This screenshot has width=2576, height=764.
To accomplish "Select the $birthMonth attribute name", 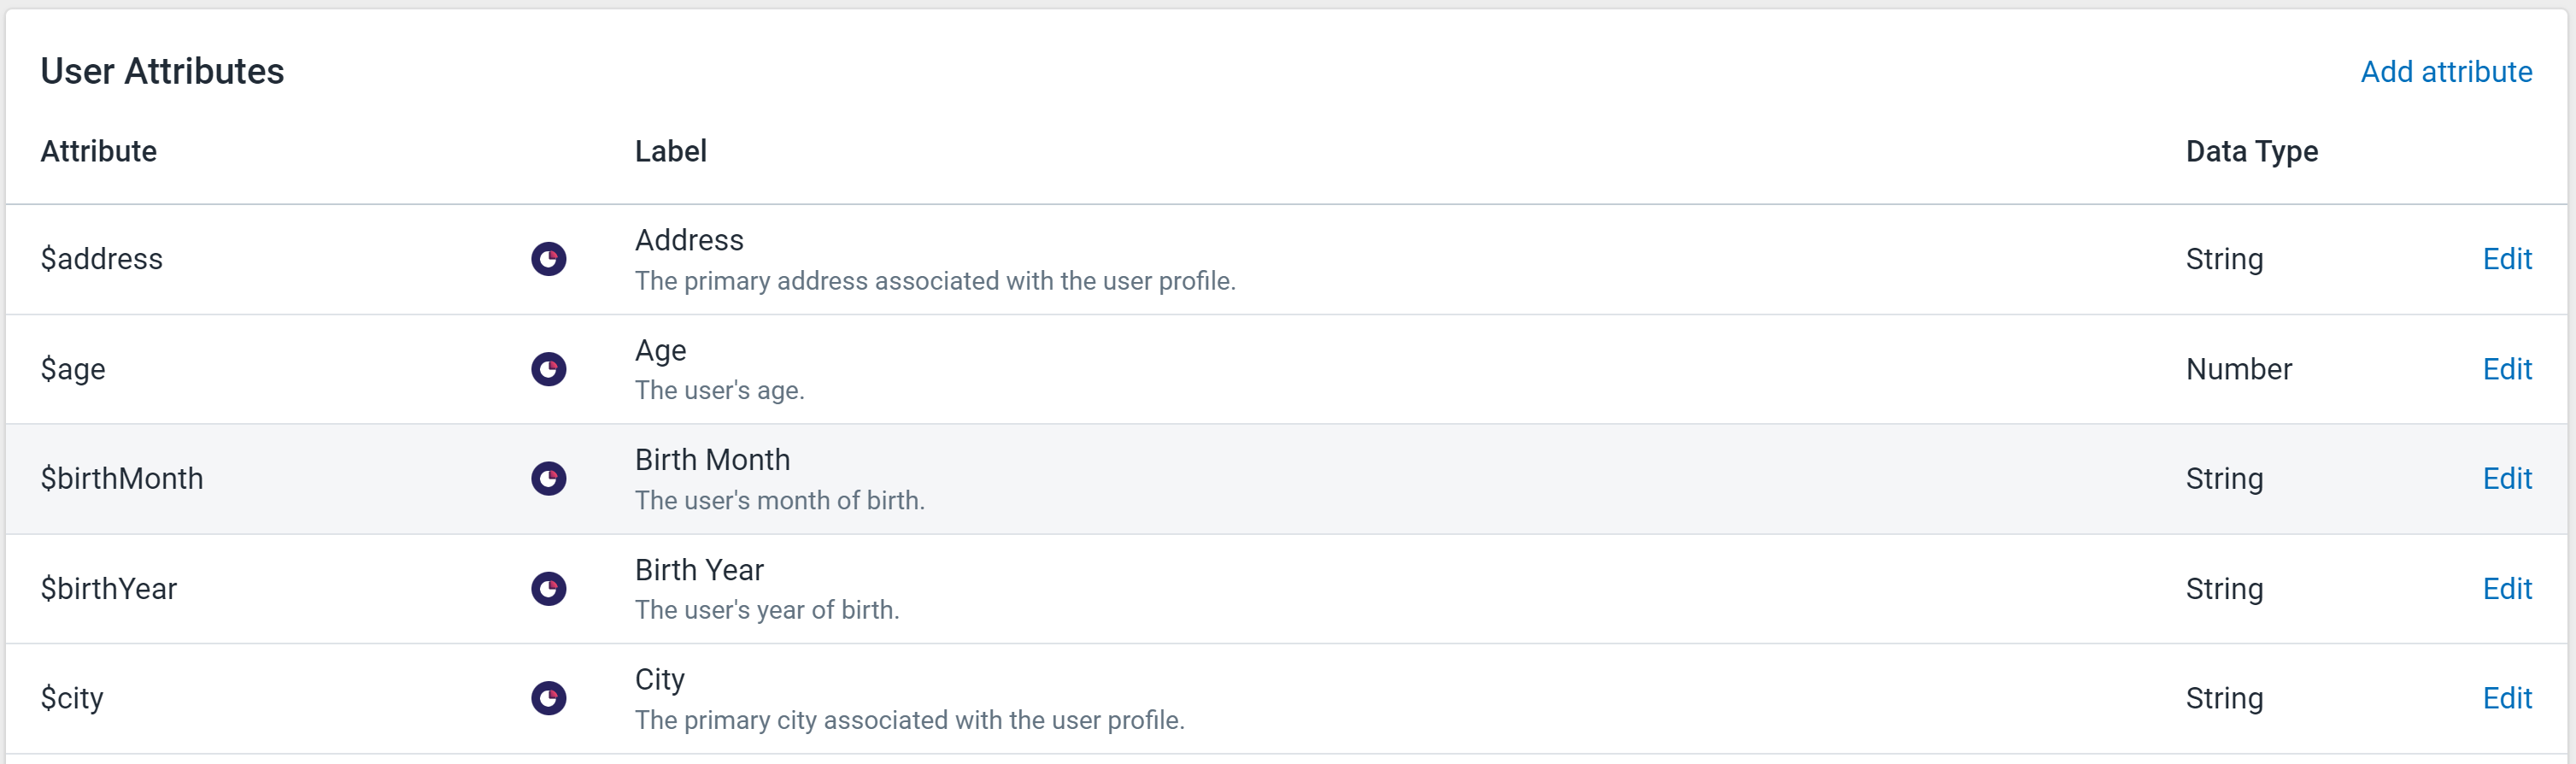I will click(x=122, y=479).
